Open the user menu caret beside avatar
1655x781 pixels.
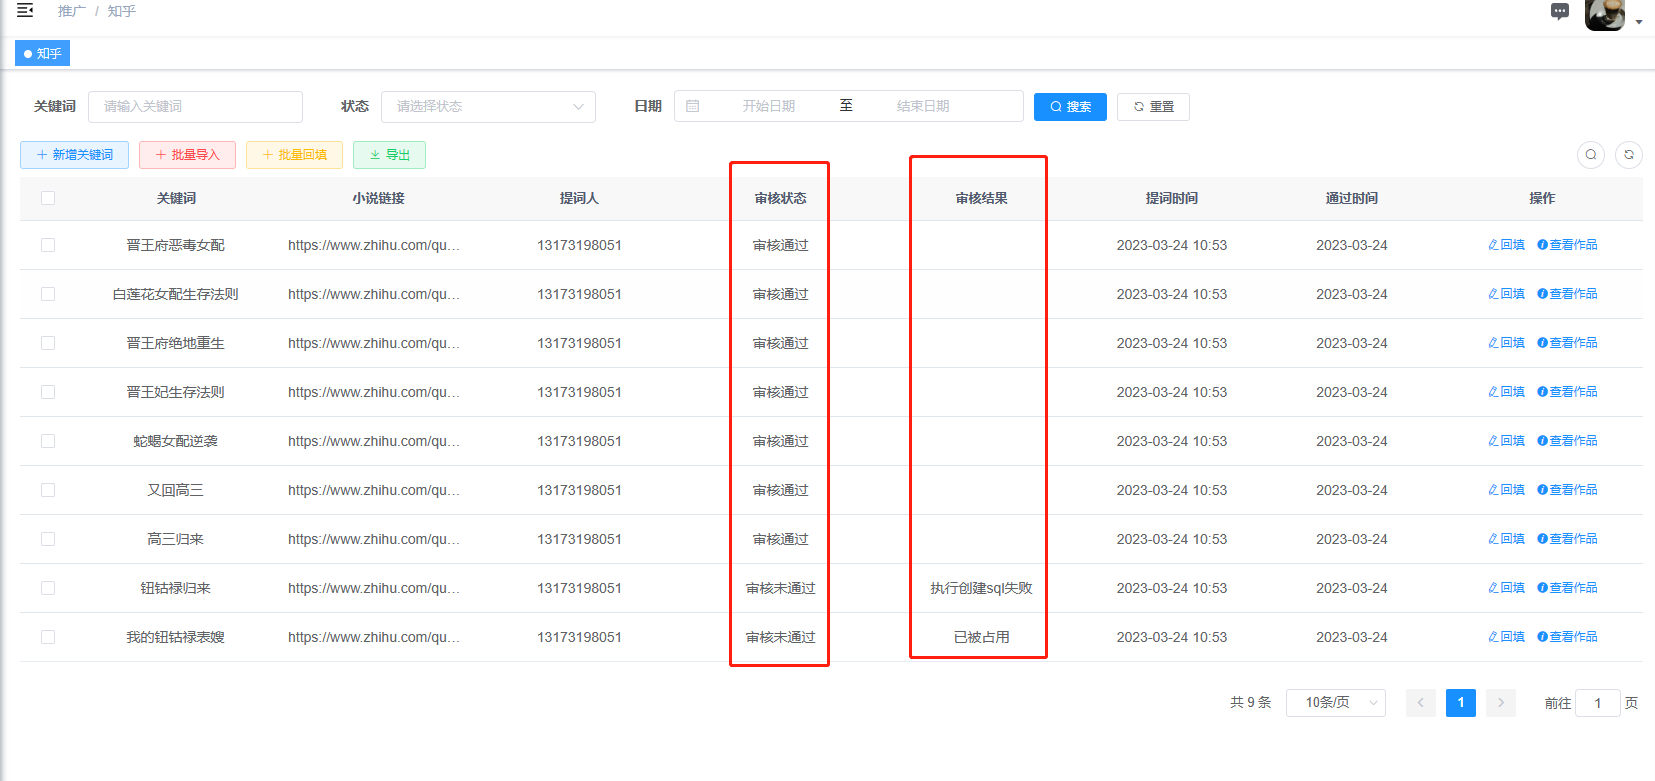(1639, 22)
